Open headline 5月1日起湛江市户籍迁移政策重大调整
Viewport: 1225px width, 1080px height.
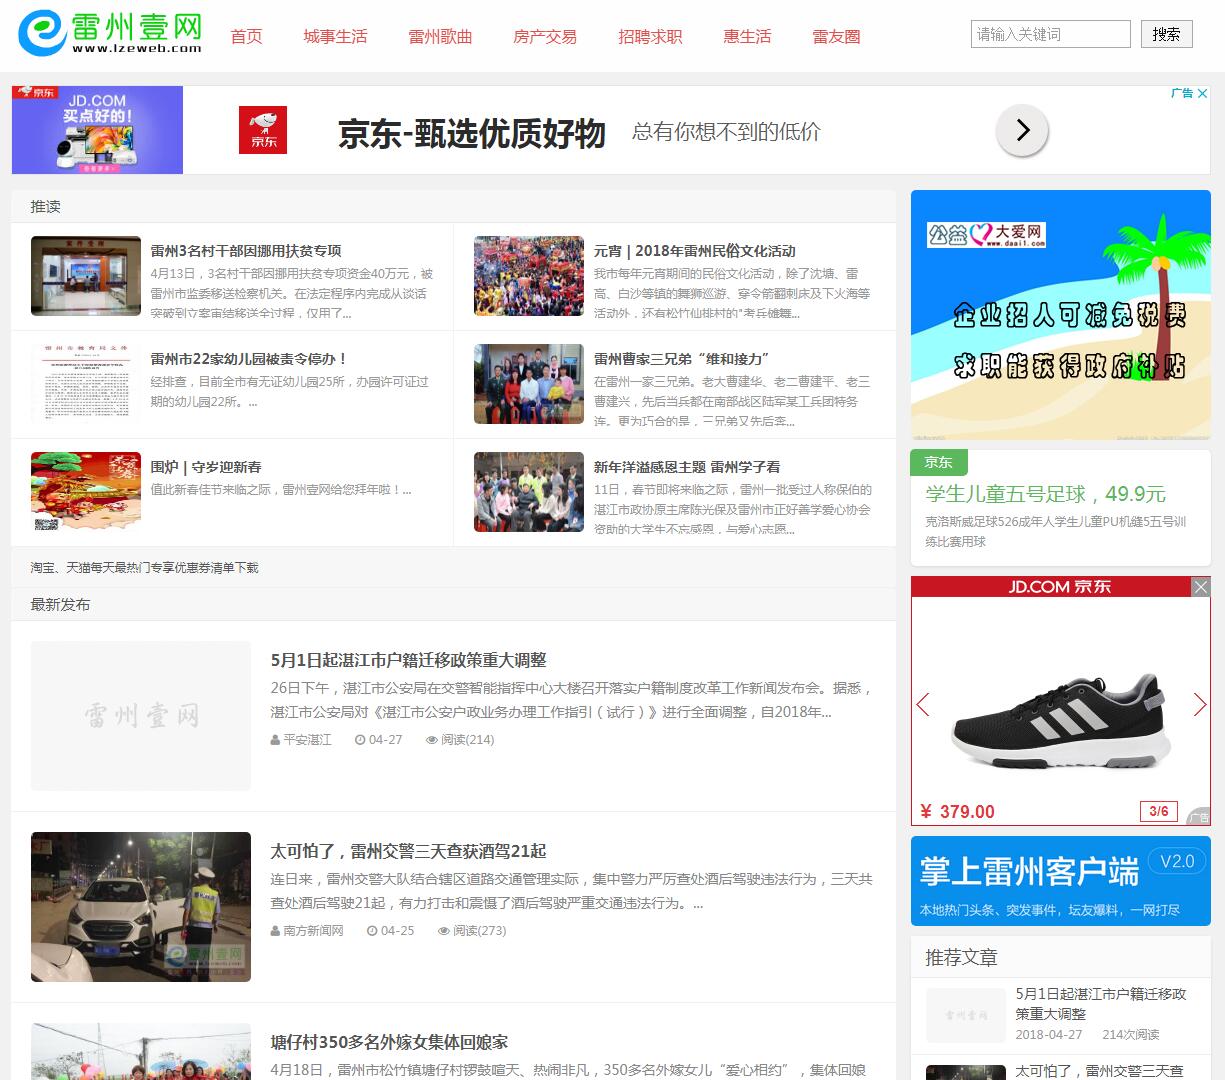408,660
